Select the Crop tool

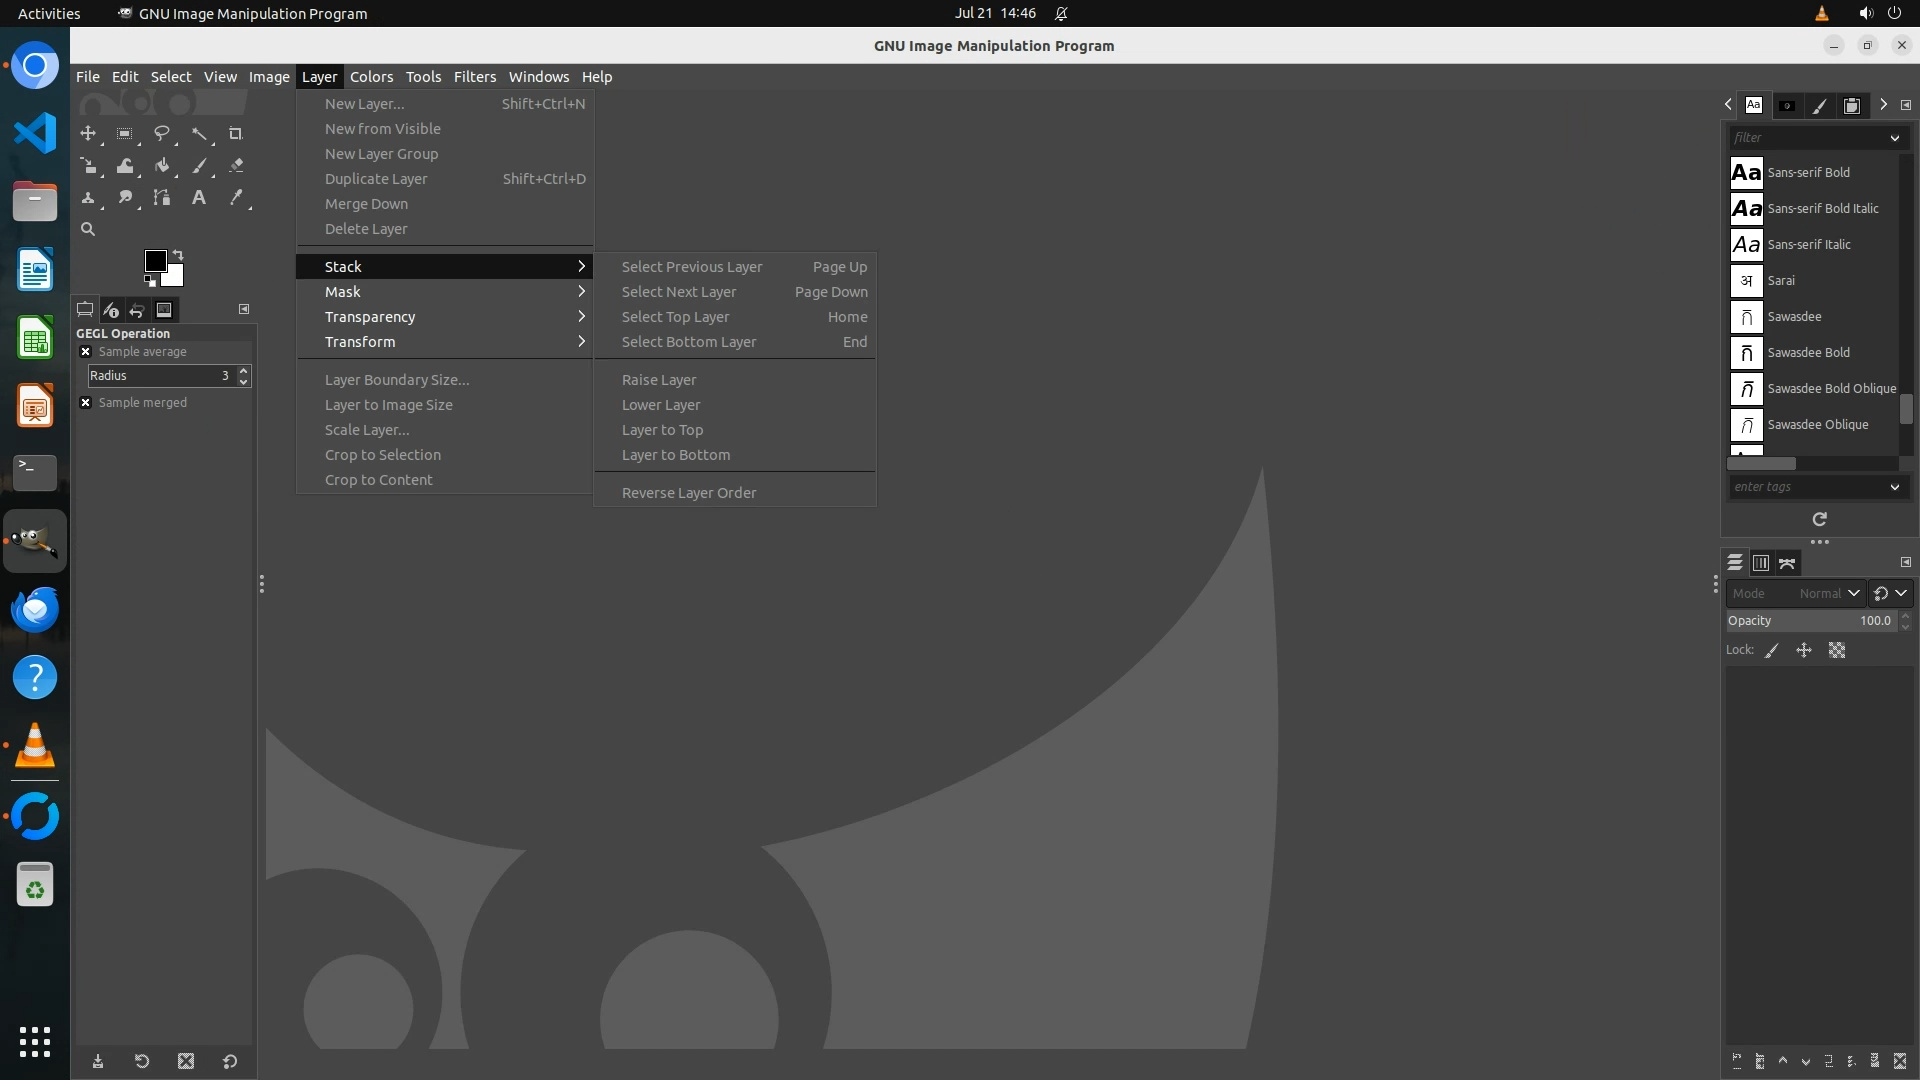pyautogui.click(x=236, y=134)
